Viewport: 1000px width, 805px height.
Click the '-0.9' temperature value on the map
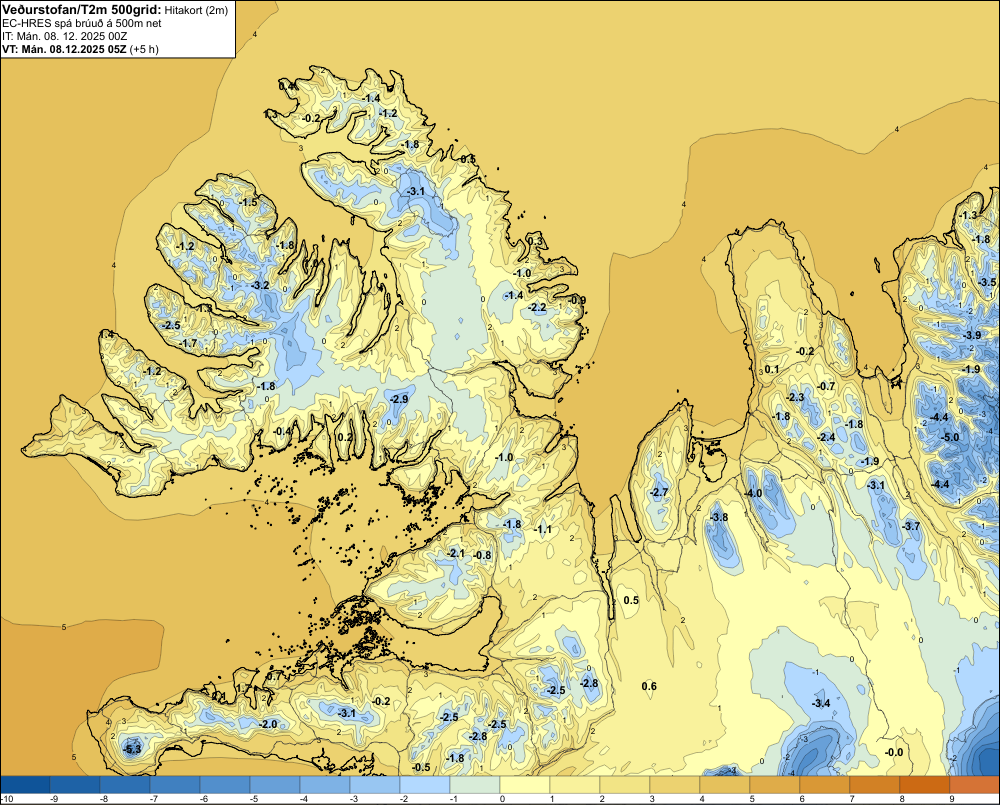[577, 300]
